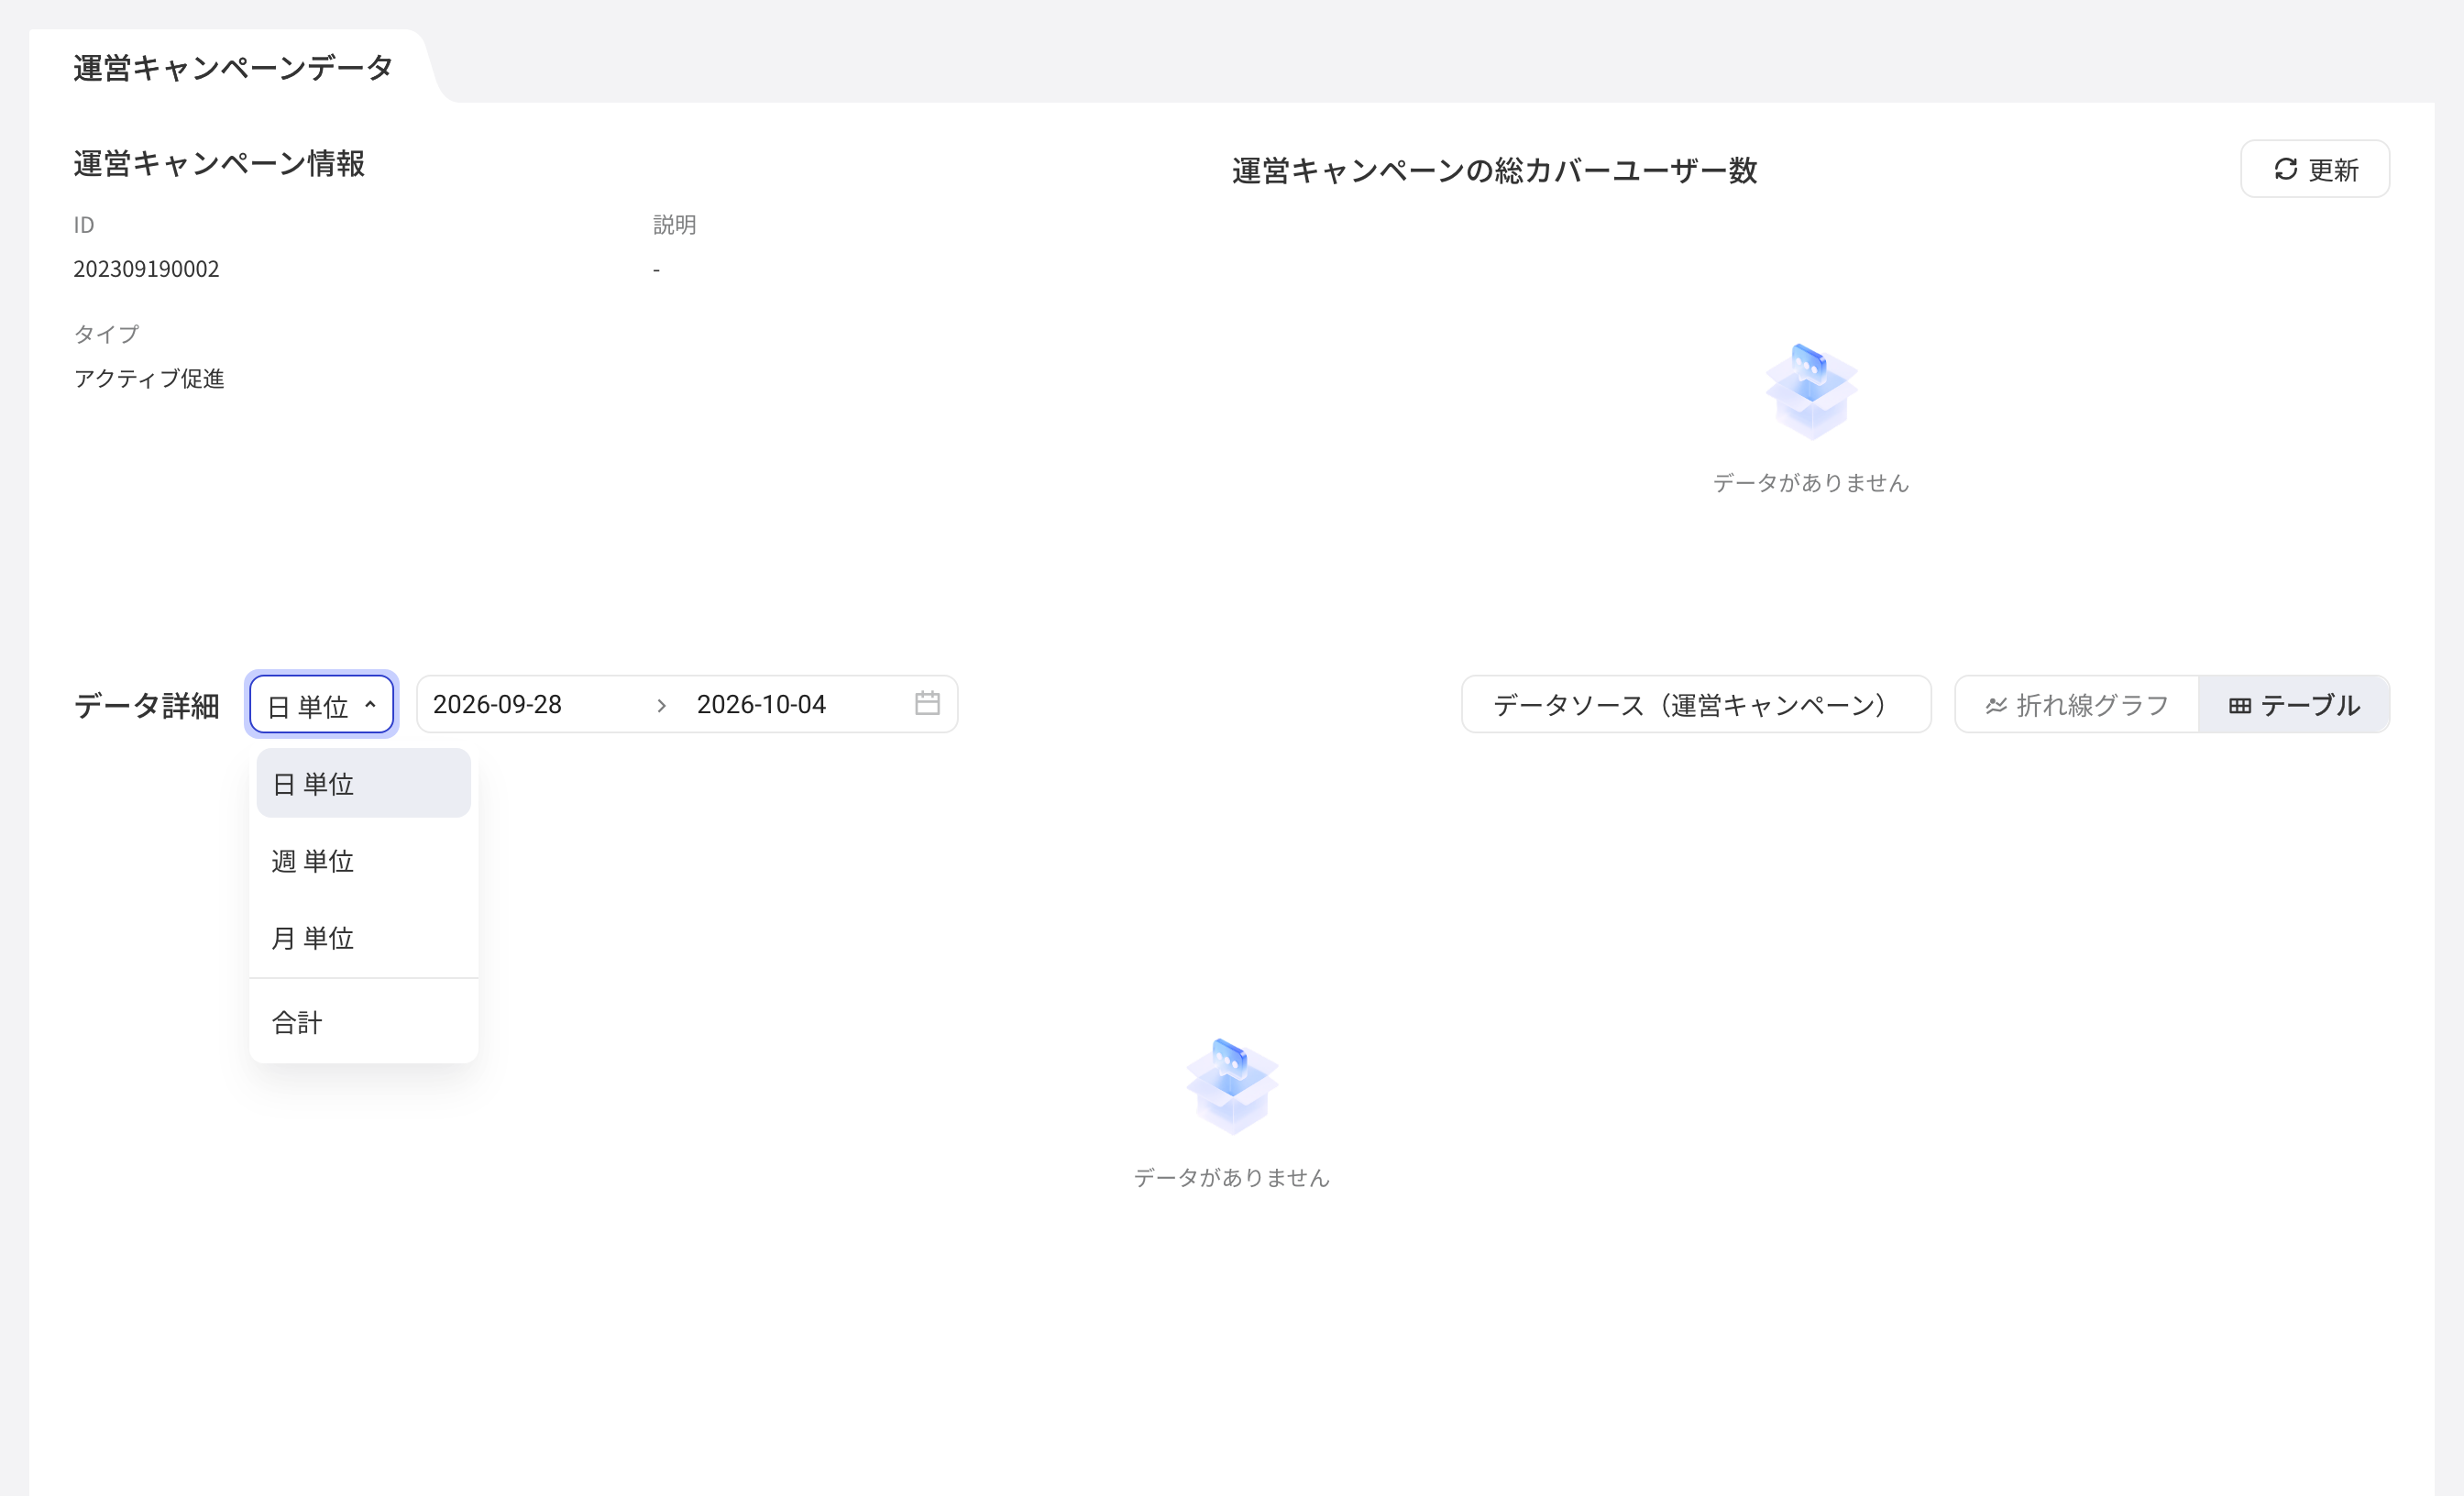Select 日 単位 option in the list
2464x1496 pixels.
363,783
